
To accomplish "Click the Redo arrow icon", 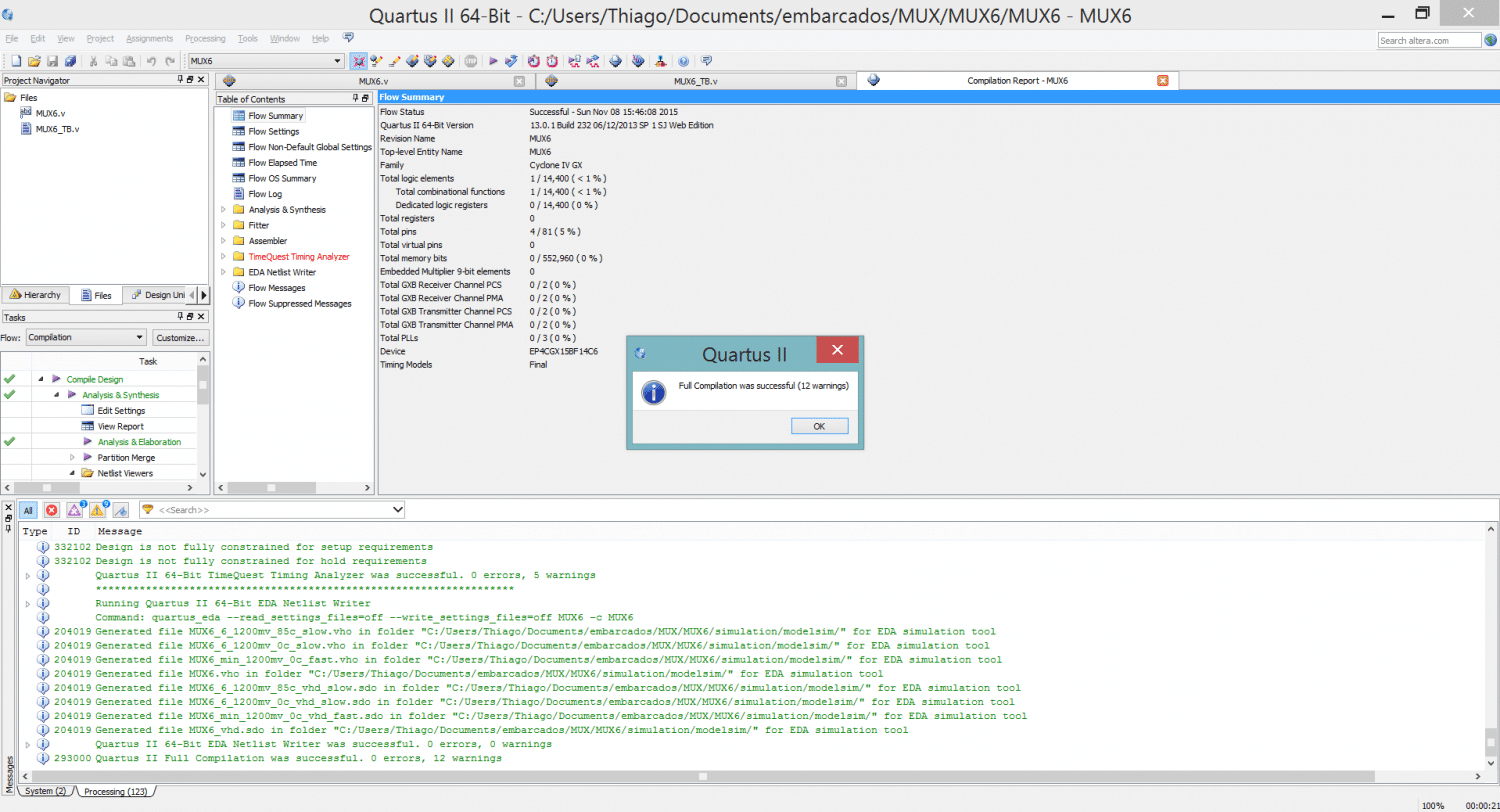I will tap(170, 61).
